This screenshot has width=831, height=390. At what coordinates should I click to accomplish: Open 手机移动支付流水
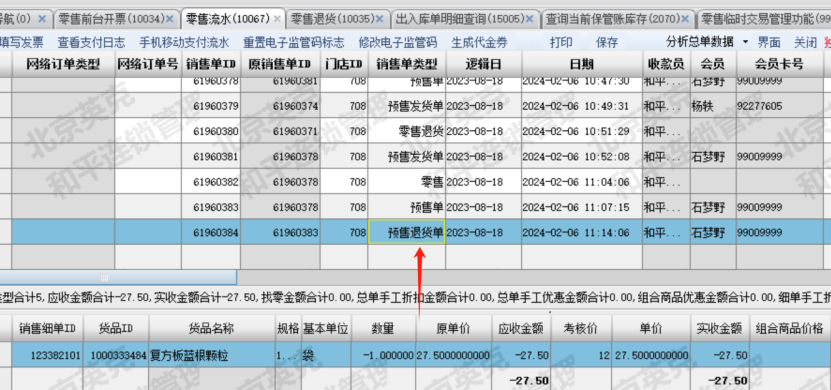[x=184, y=42]
